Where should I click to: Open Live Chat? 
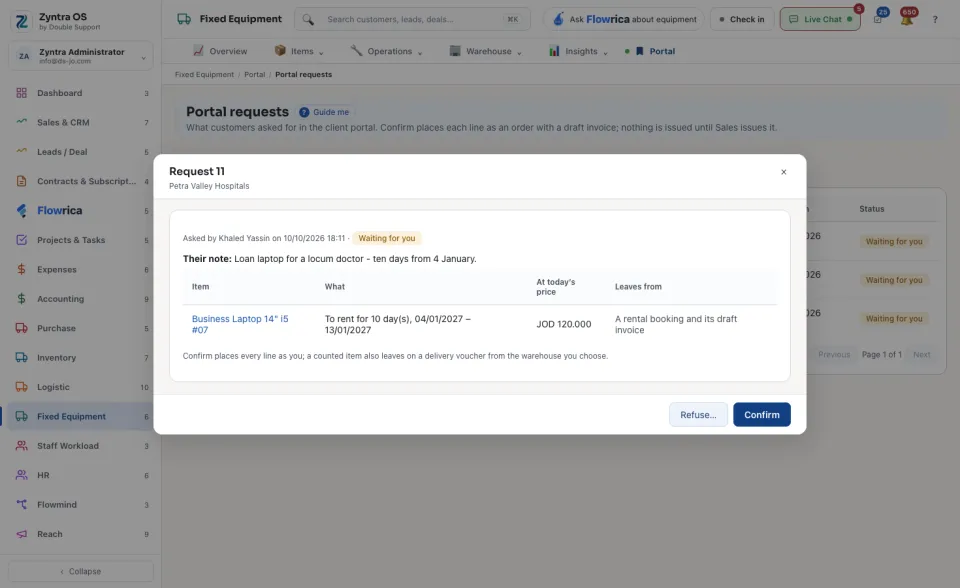[820, 20]
